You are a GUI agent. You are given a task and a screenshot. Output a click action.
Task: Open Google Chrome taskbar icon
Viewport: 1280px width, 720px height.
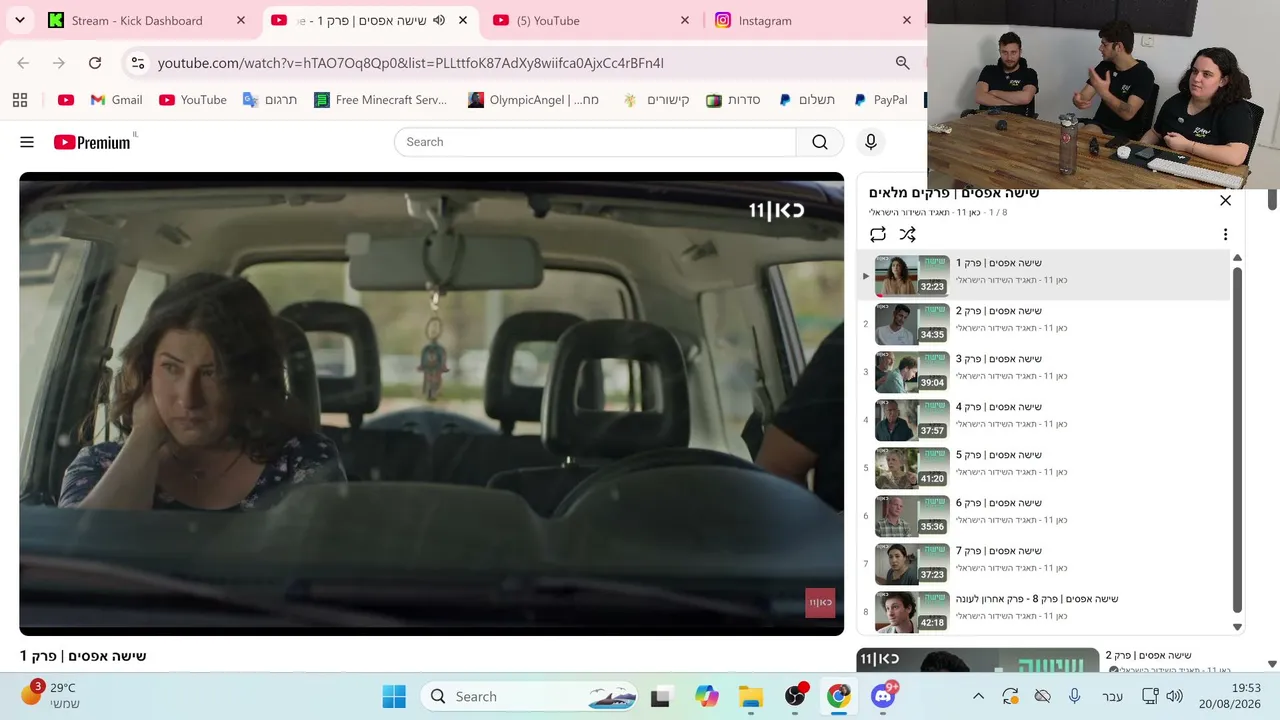coord(838,697)
